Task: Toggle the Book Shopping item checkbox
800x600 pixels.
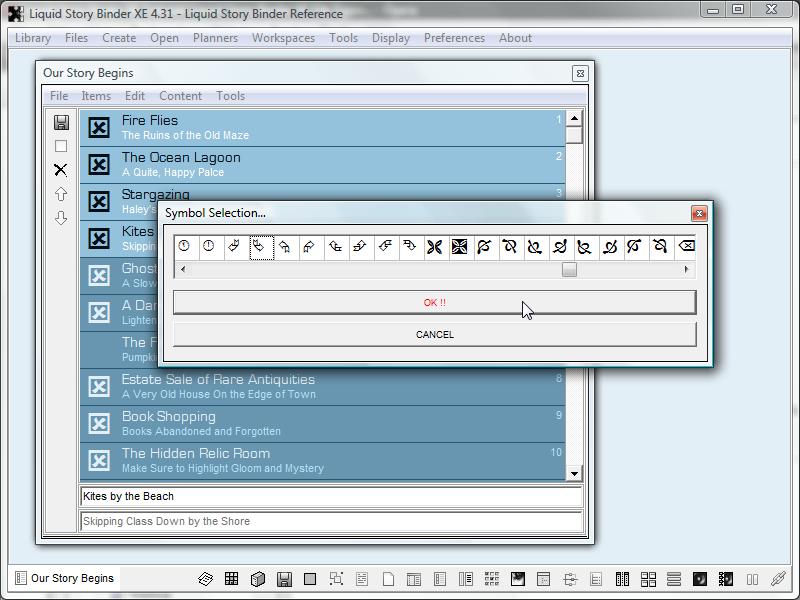Action: [99, 423]
